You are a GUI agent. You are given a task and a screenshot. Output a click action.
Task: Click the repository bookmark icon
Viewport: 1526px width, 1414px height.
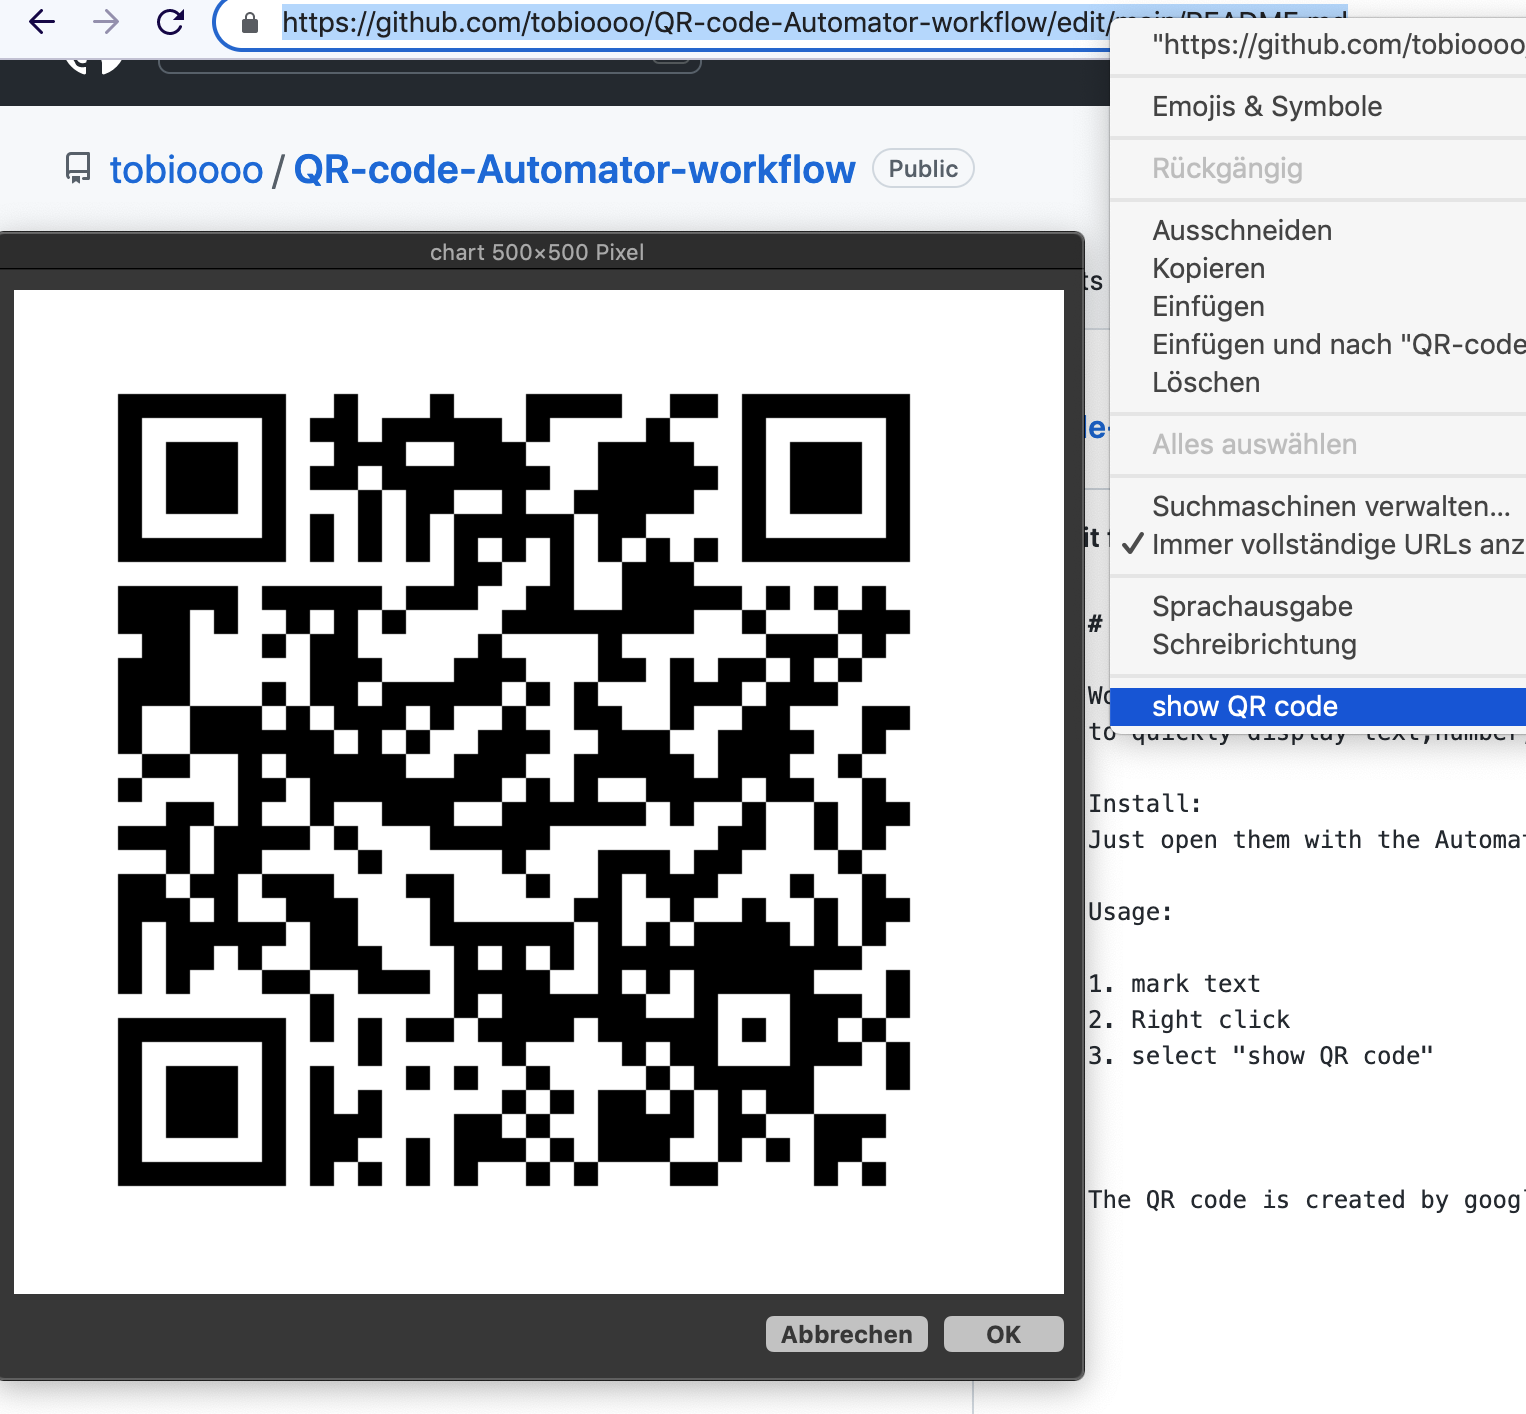click(79, 167)
